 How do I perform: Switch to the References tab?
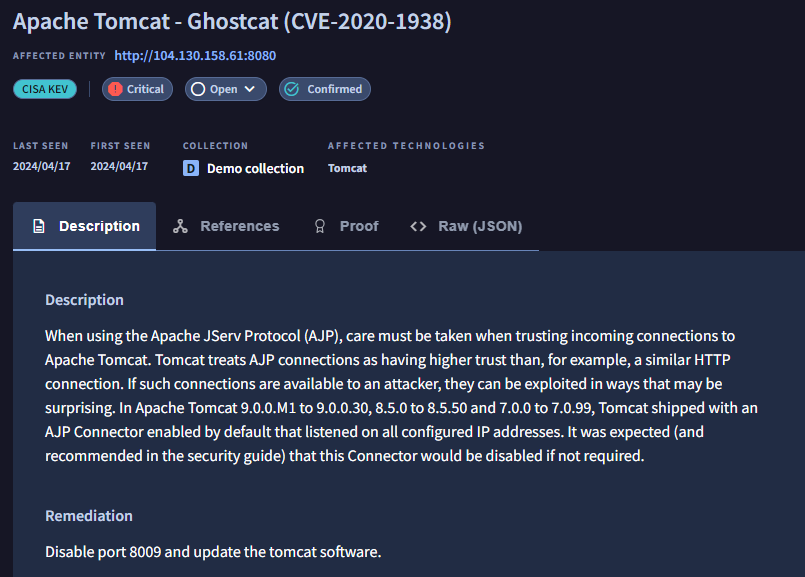pos(239,226)
